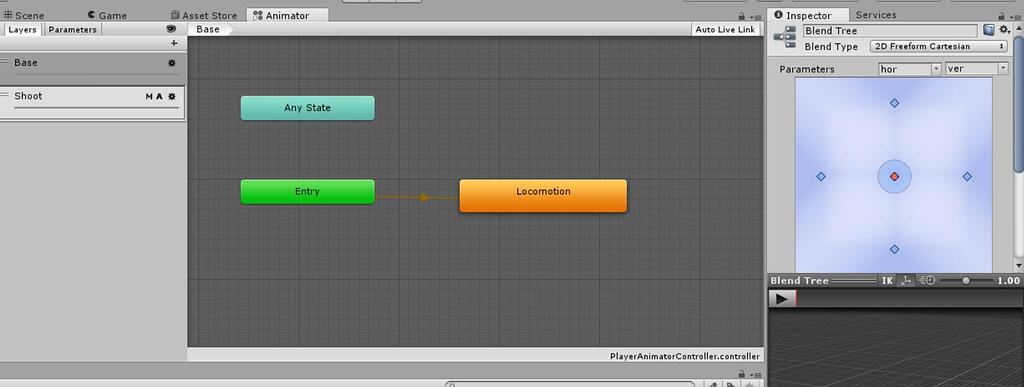
Task: Switch to Parameters tab in Animator
Action: [x=72, y=29]
